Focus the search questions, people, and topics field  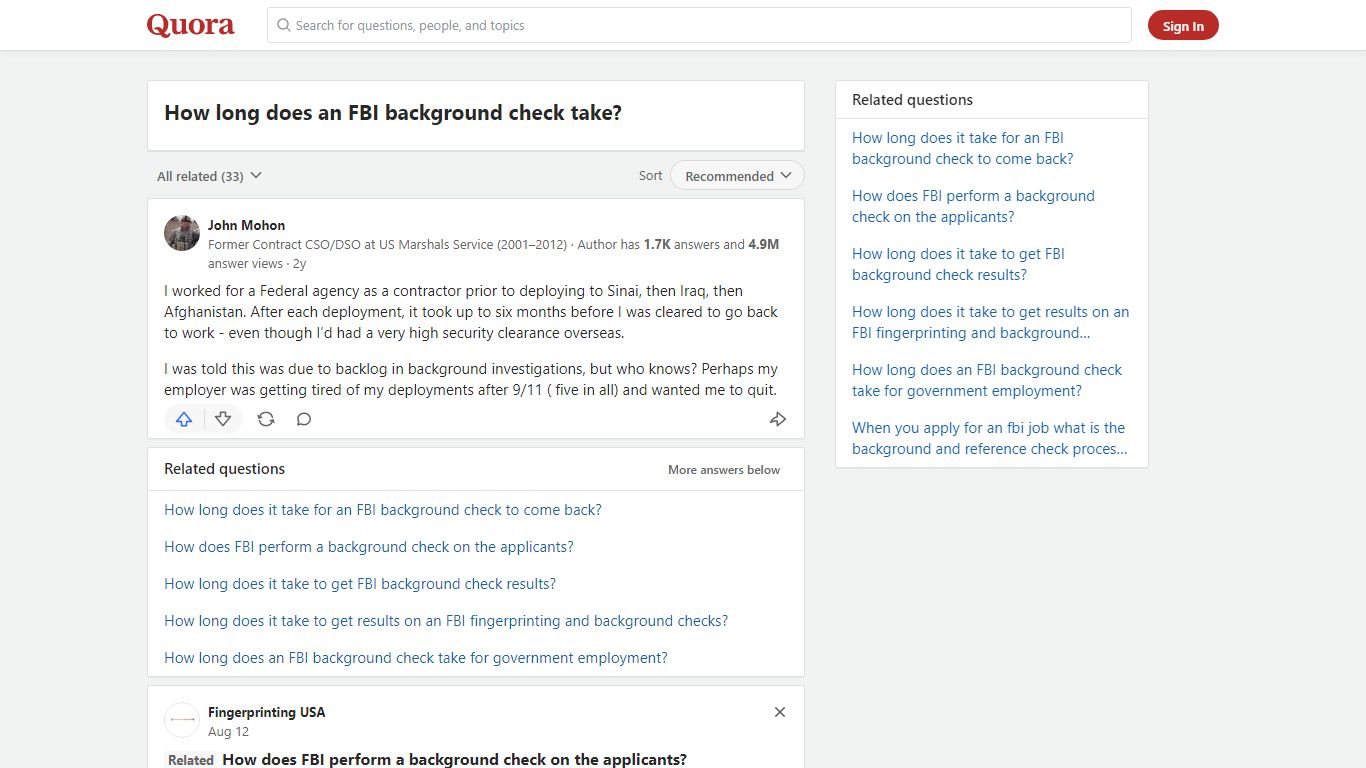point(699,25)
